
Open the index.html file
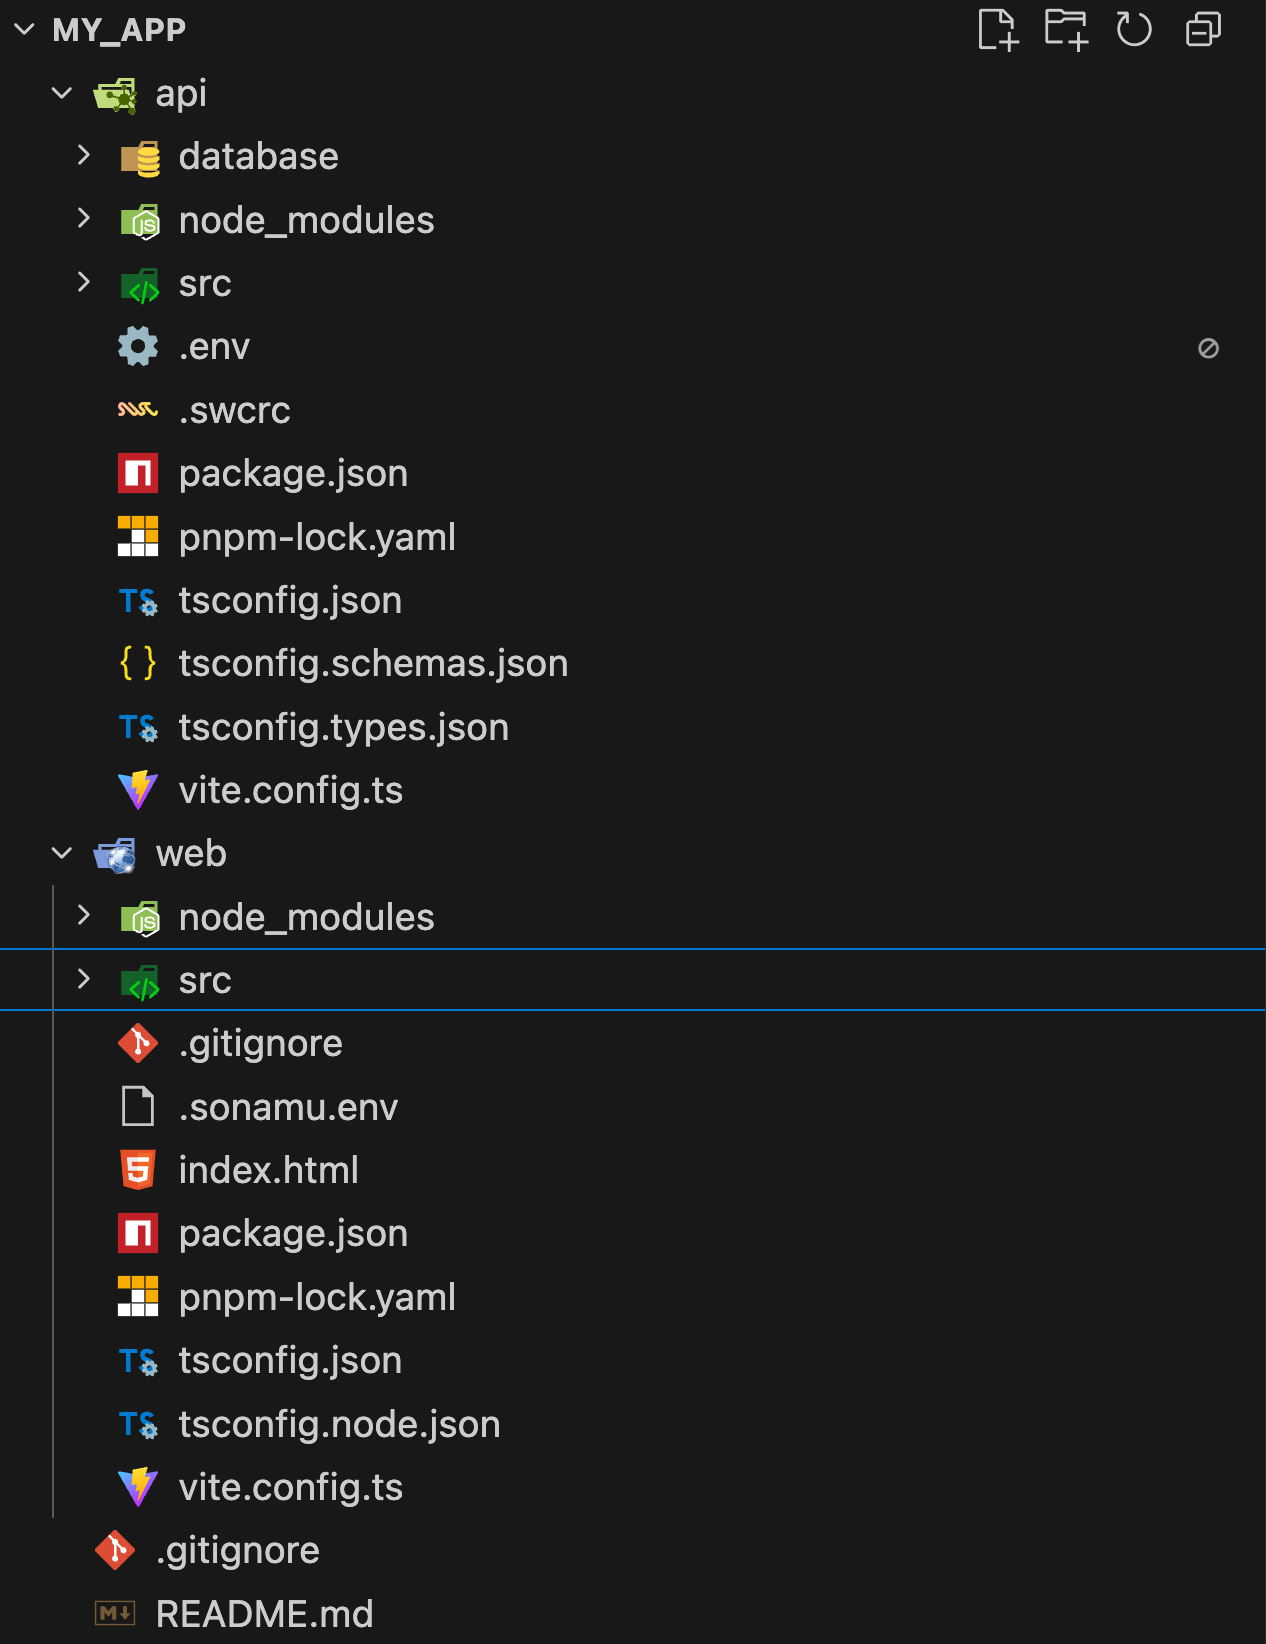click(x=268, y=1170)
